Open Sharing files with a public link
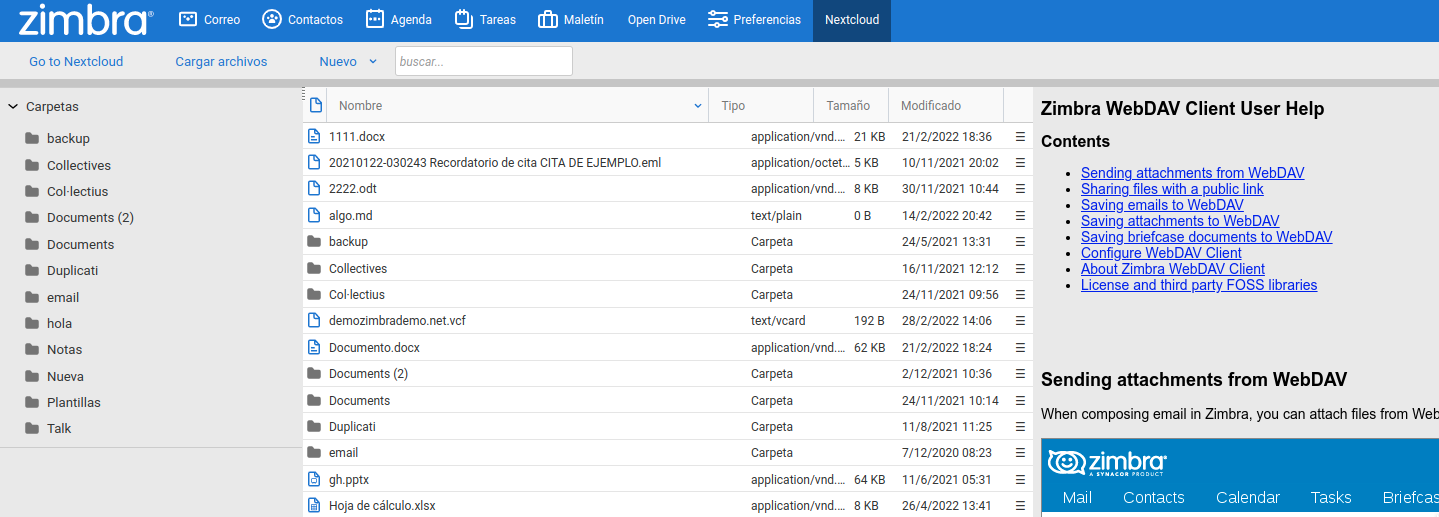The width and height of the screenshot is (1439, 517). tap(1172, 189)
